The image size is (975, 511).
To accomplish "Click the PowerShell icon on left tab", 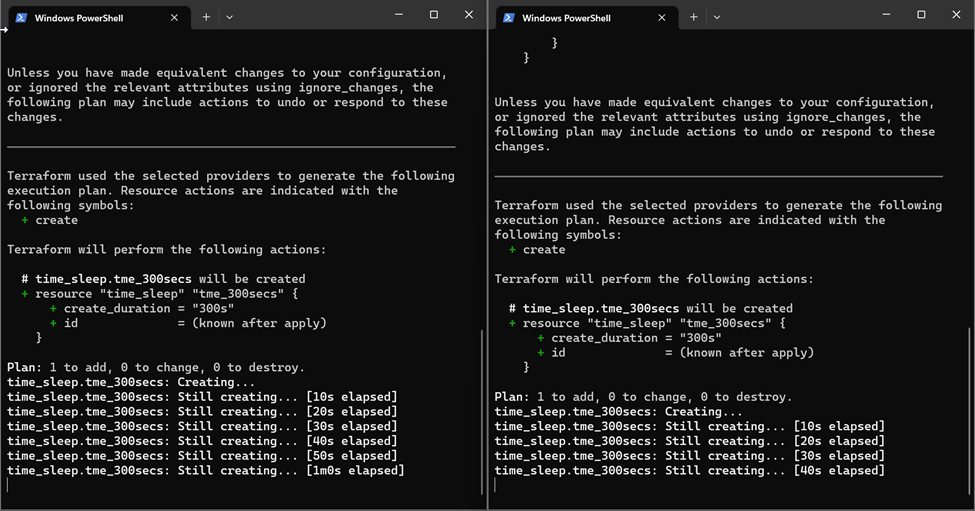I will [x=21, y=17].
